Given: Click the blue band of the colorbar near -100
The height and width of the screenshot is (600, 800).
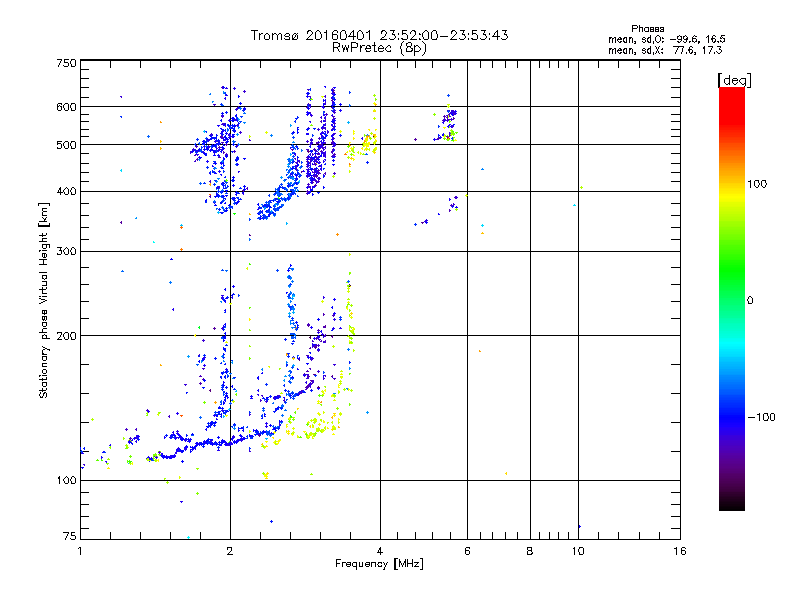Looking at the screenshot, I should pyautogui.click(x=732, y=417).
